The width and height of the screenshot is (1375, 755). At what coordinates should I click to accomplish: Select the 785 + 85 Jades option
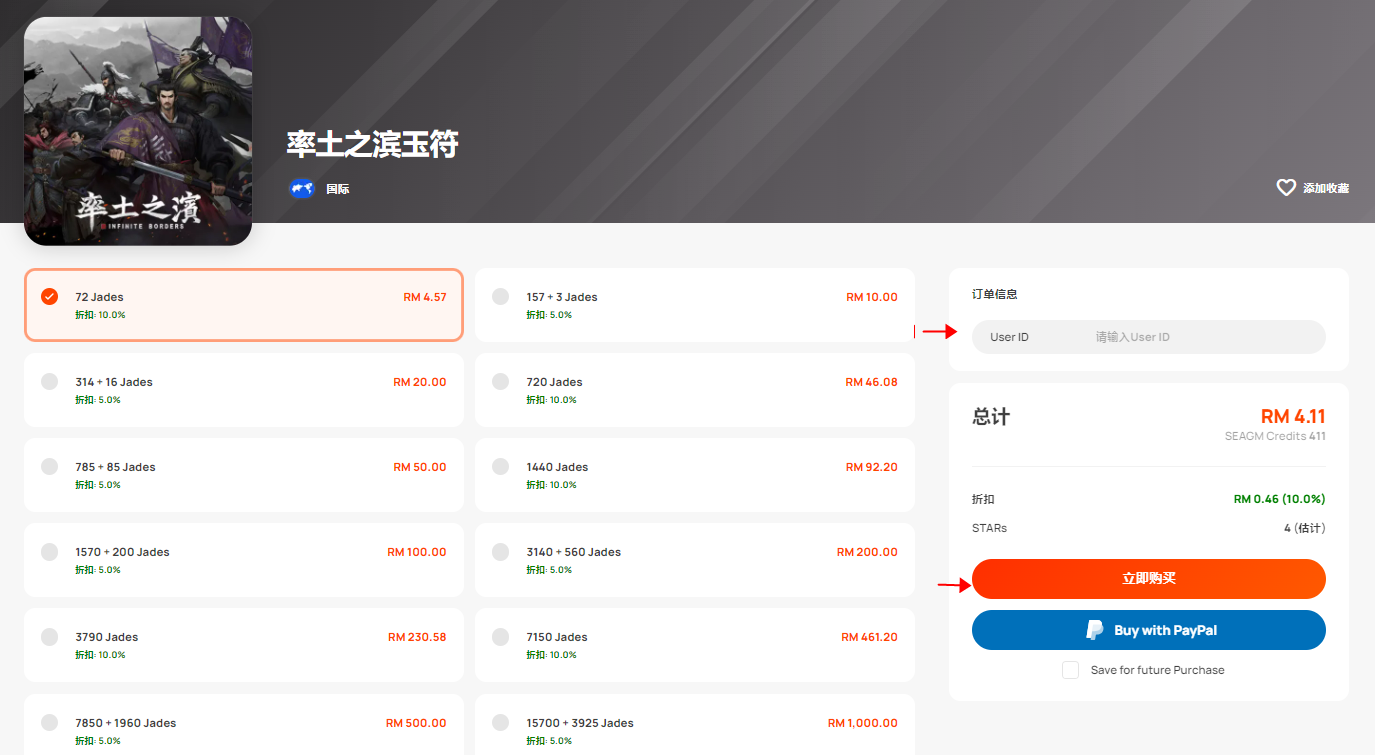point(244,475)
